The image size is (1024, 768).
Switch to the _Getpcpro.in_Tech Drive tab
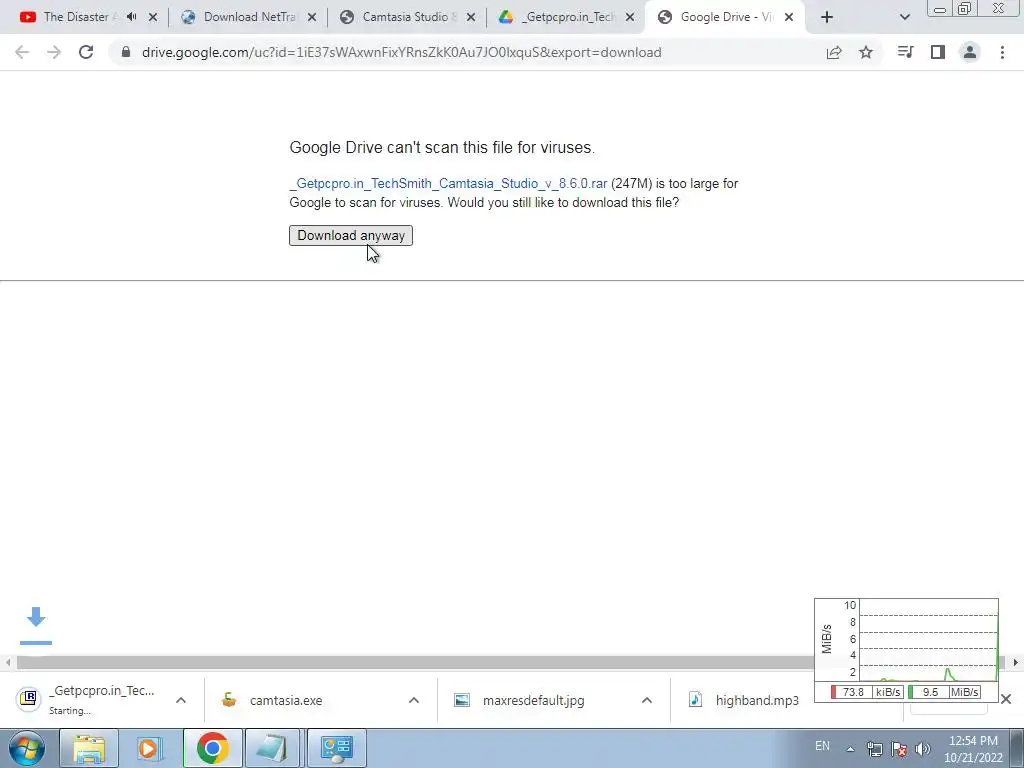coord(568,17)
